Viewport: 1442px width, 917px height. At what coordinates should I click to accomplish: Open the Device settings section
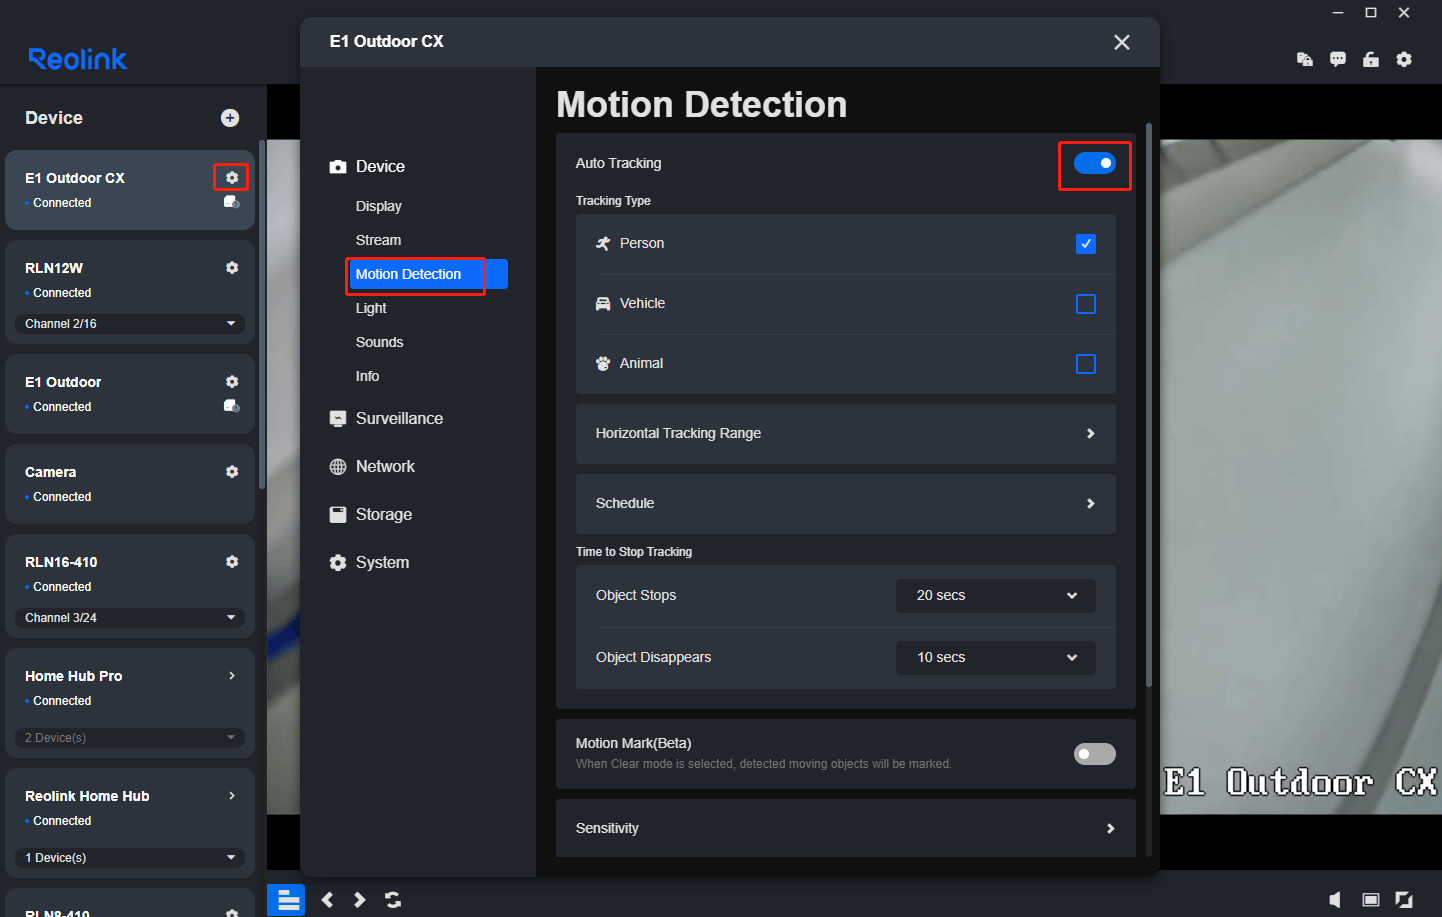coord(368,167)
